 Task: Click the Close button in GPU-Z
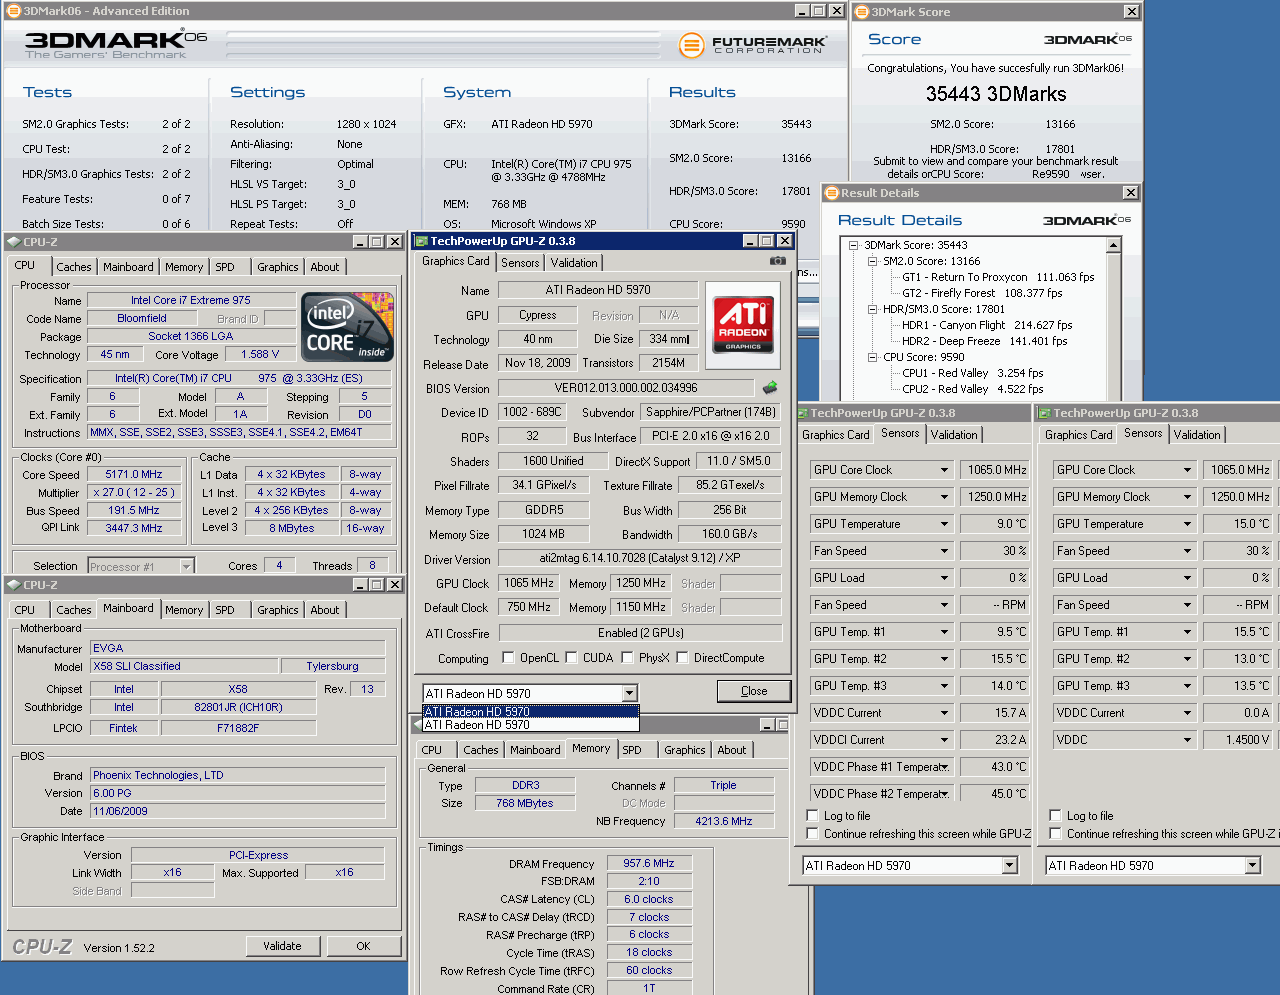tap(753, 691)
